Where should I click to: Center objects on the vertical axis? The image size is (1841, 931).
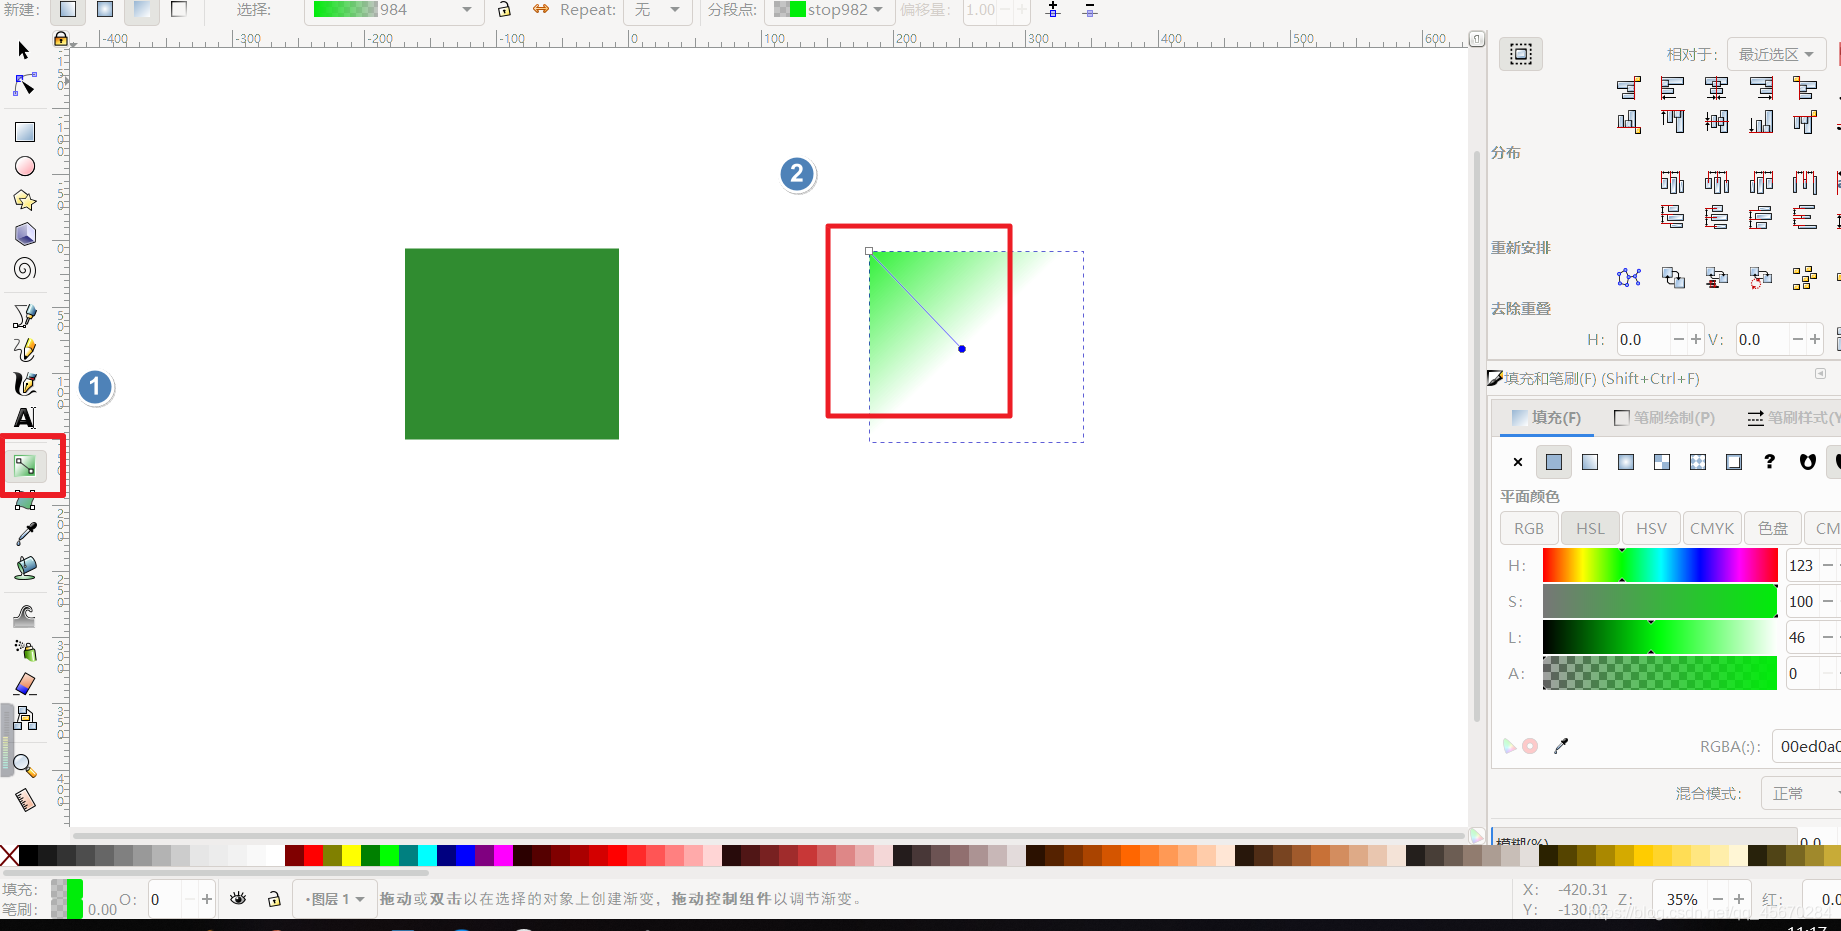[1717, 88]
